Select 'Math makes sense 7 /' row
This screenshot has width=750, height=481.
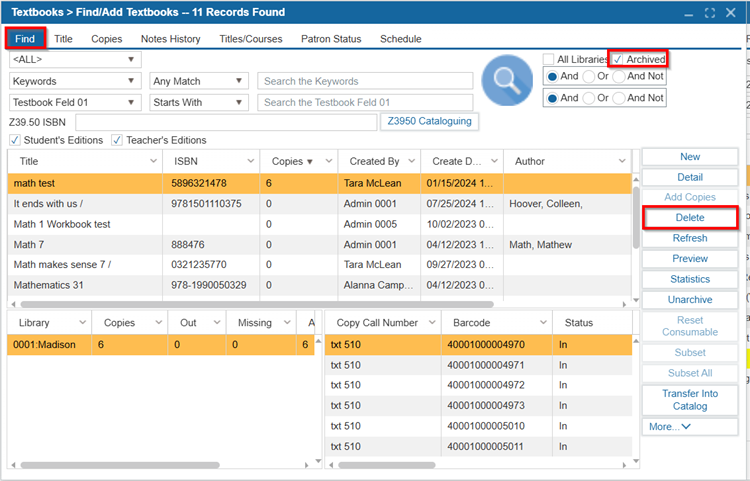pos(320,265)
